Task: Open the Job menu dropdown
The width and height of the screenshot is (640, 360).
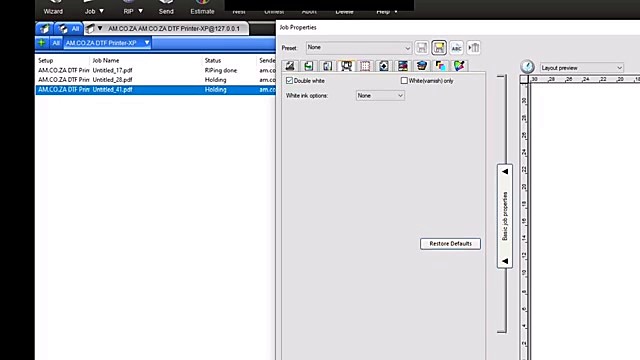Action: pos(94,8)
